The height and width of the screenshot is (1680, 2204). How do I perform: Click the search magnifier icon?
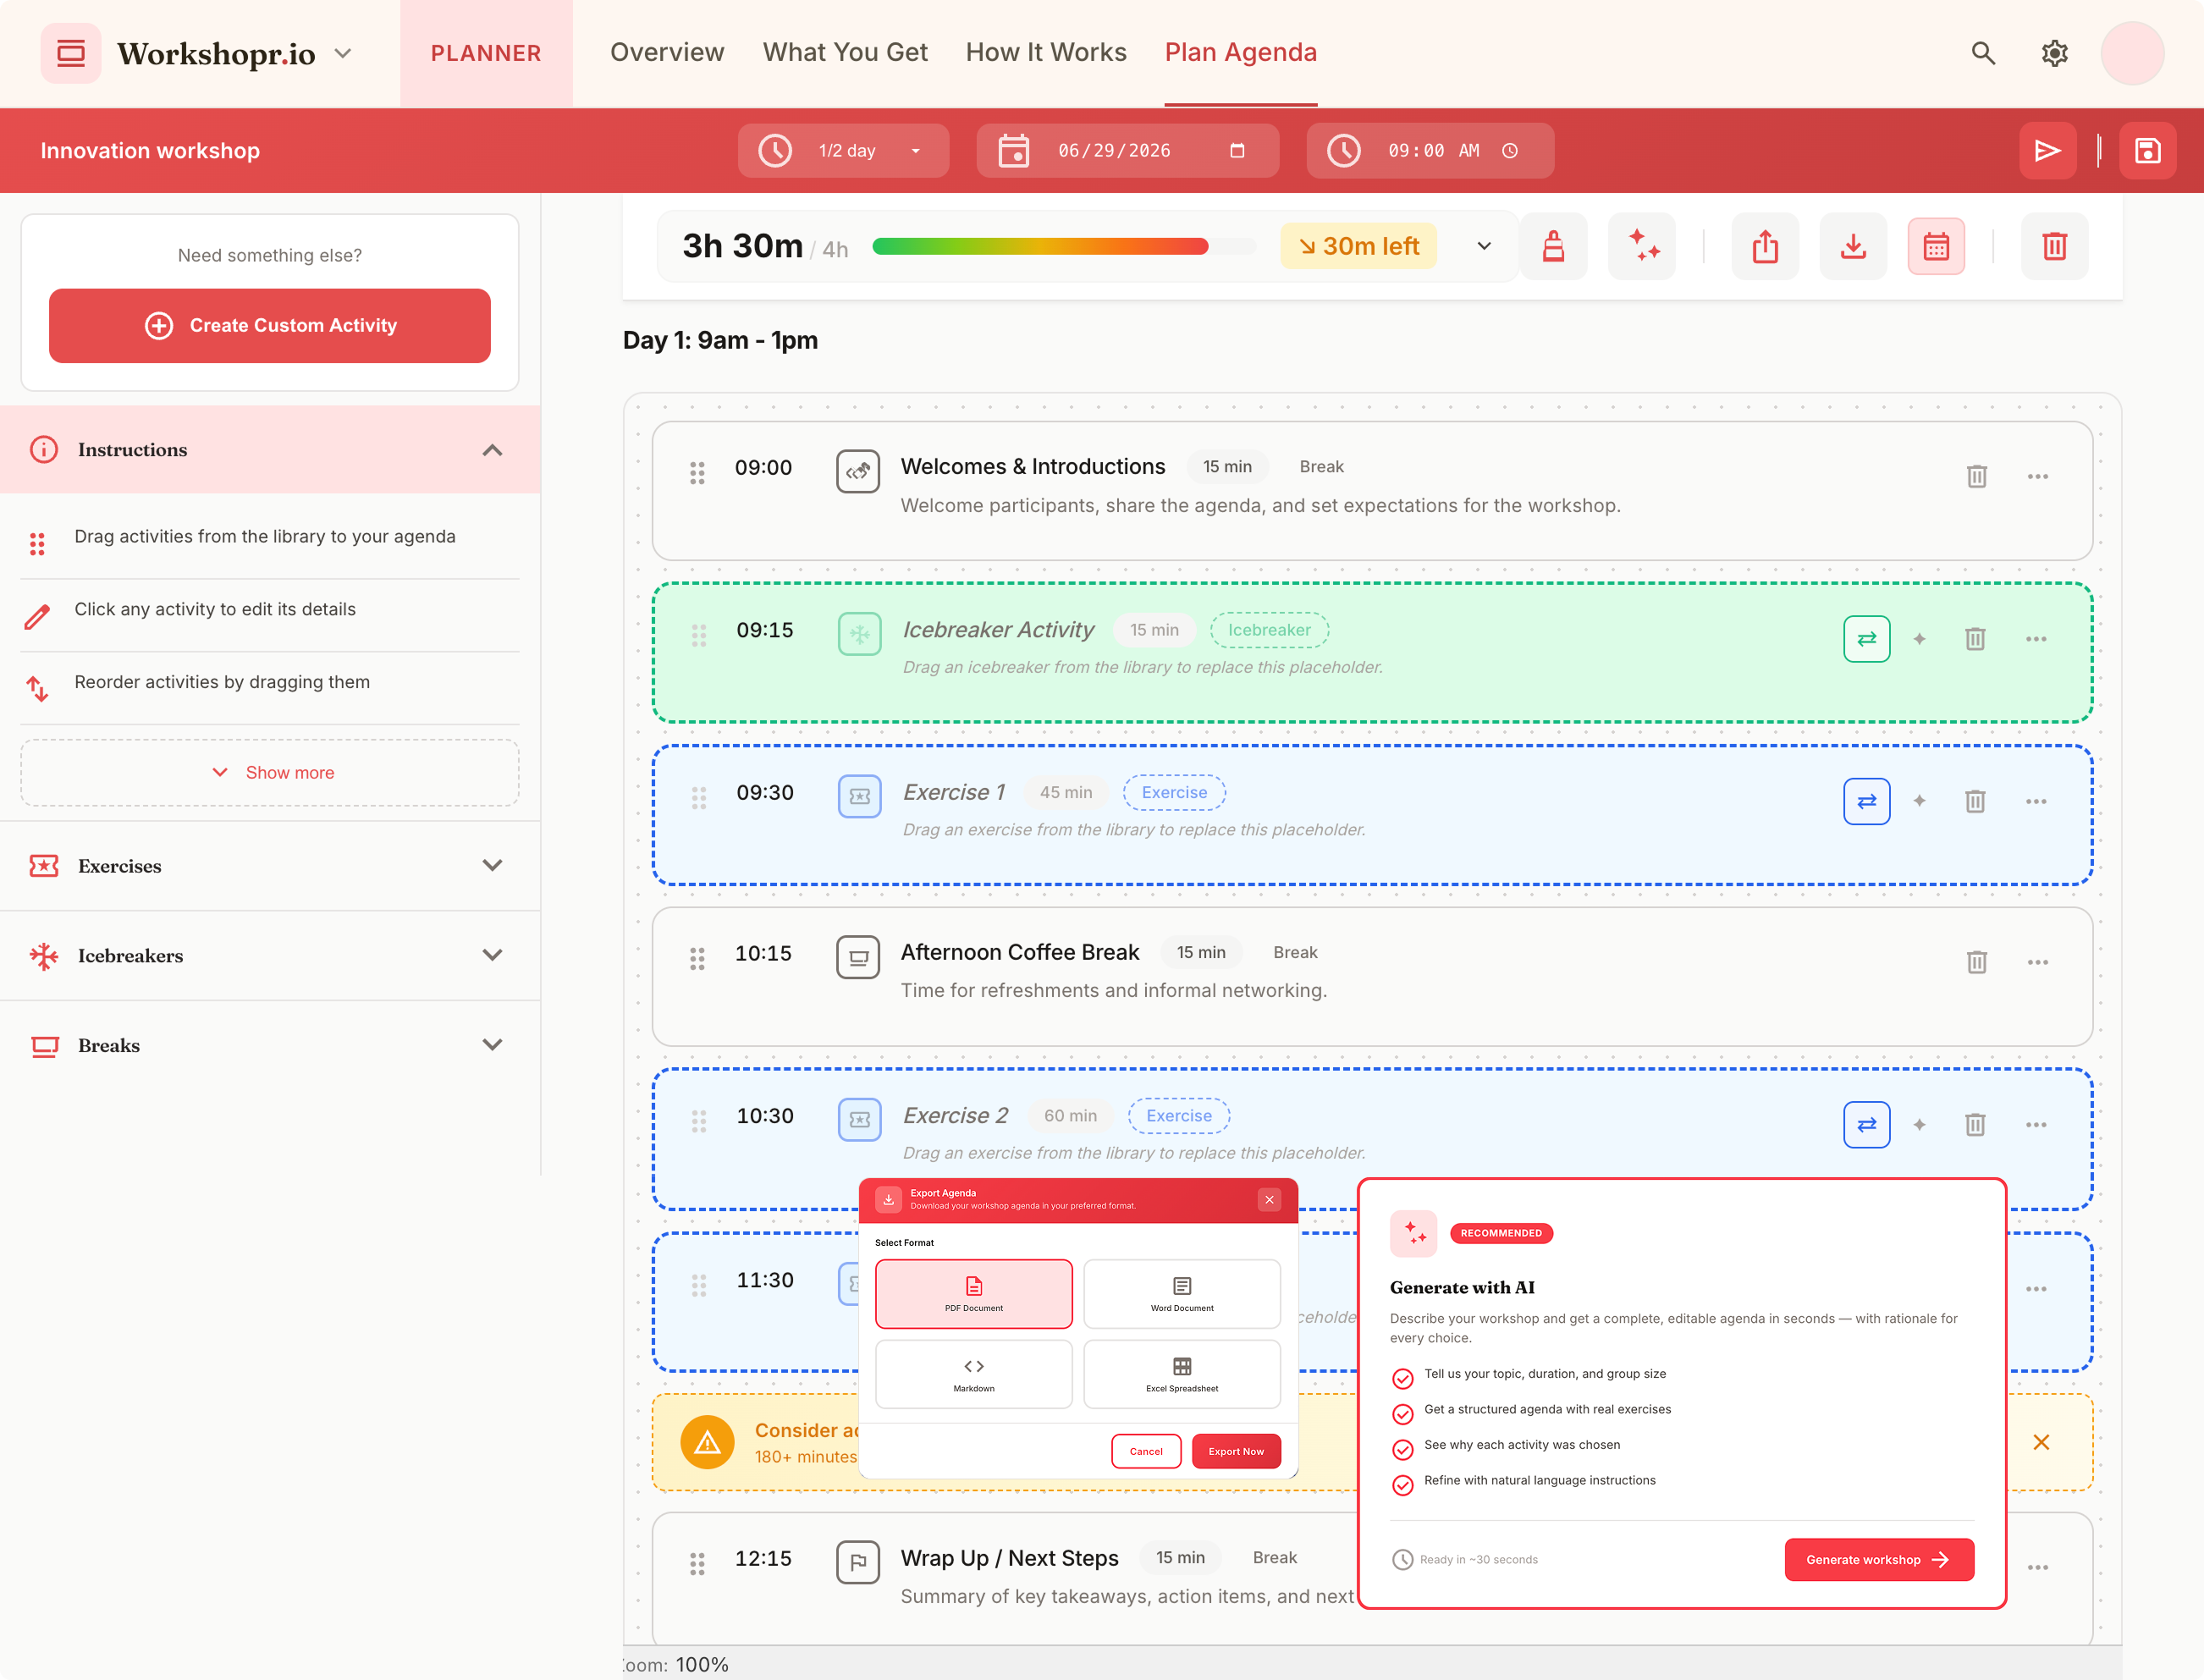coord(1983,53)
